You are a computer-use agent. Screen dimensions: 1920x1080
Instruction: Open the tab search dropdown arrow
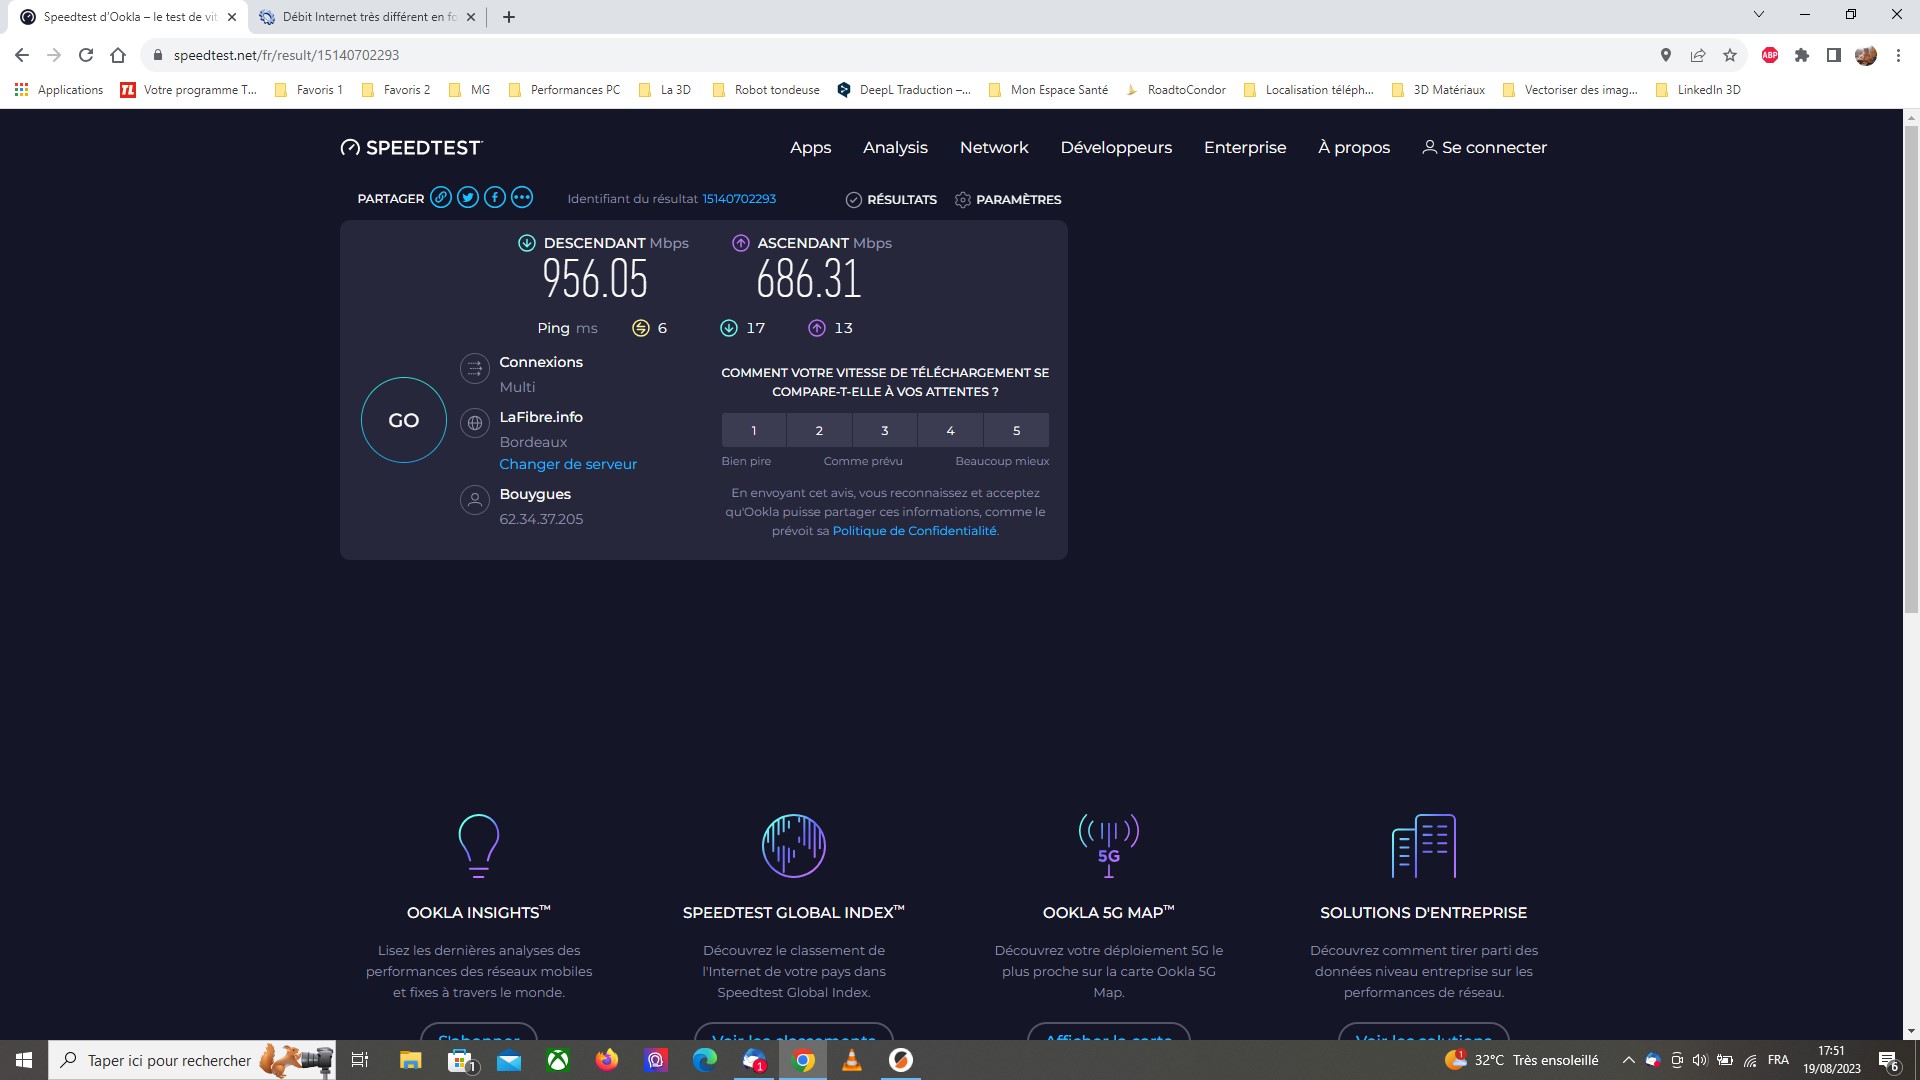1759,15
